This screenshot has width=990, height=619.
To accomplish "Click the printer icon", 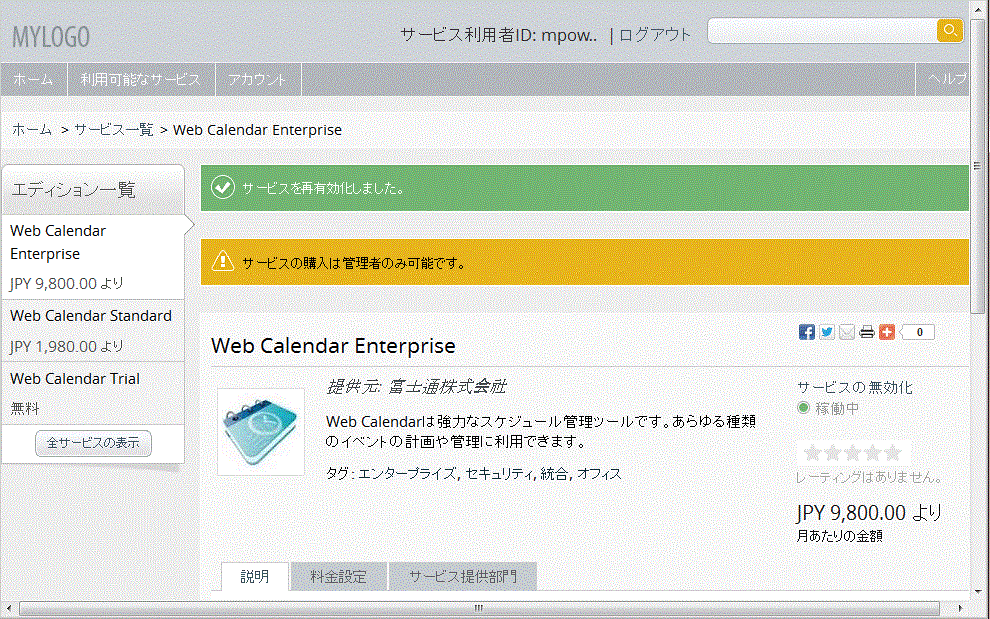I will point(867,332).
